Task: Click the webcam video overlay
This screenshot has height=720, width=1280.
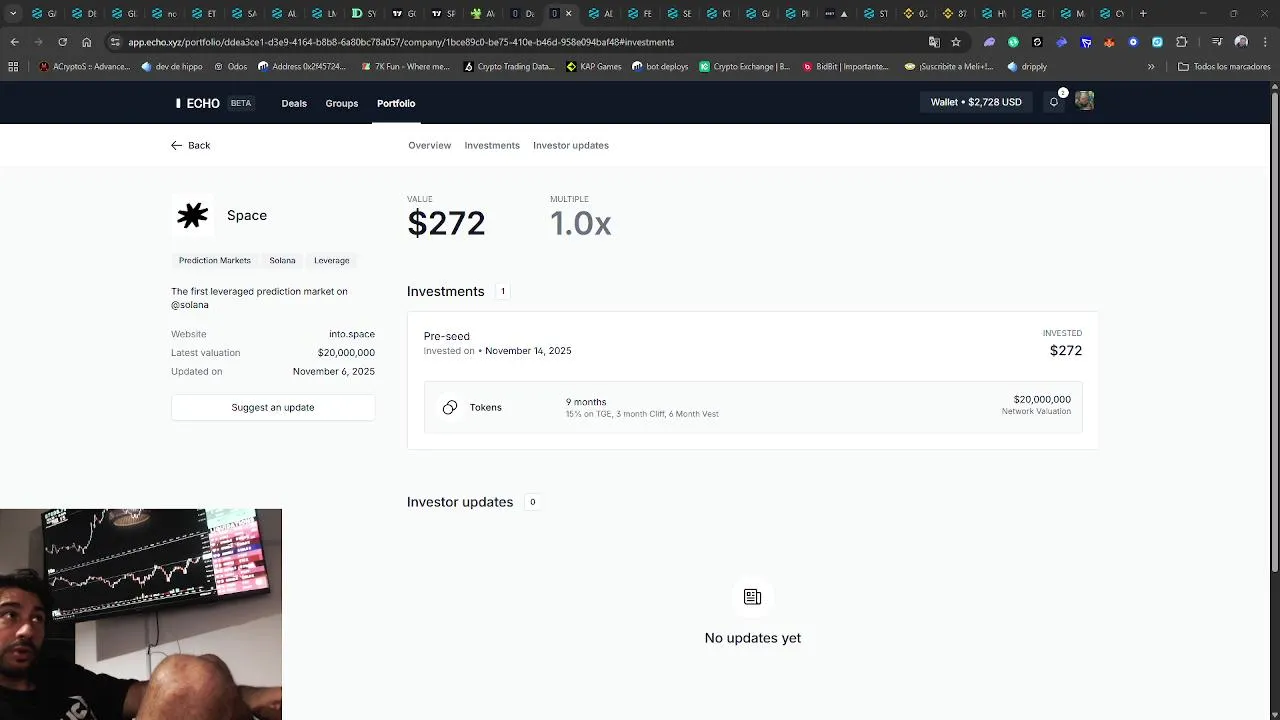Action: [141, 614]
